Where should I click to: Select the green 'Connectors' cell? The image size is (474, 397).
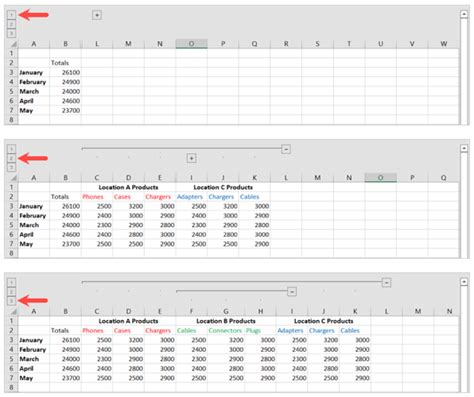coord(226,331)
